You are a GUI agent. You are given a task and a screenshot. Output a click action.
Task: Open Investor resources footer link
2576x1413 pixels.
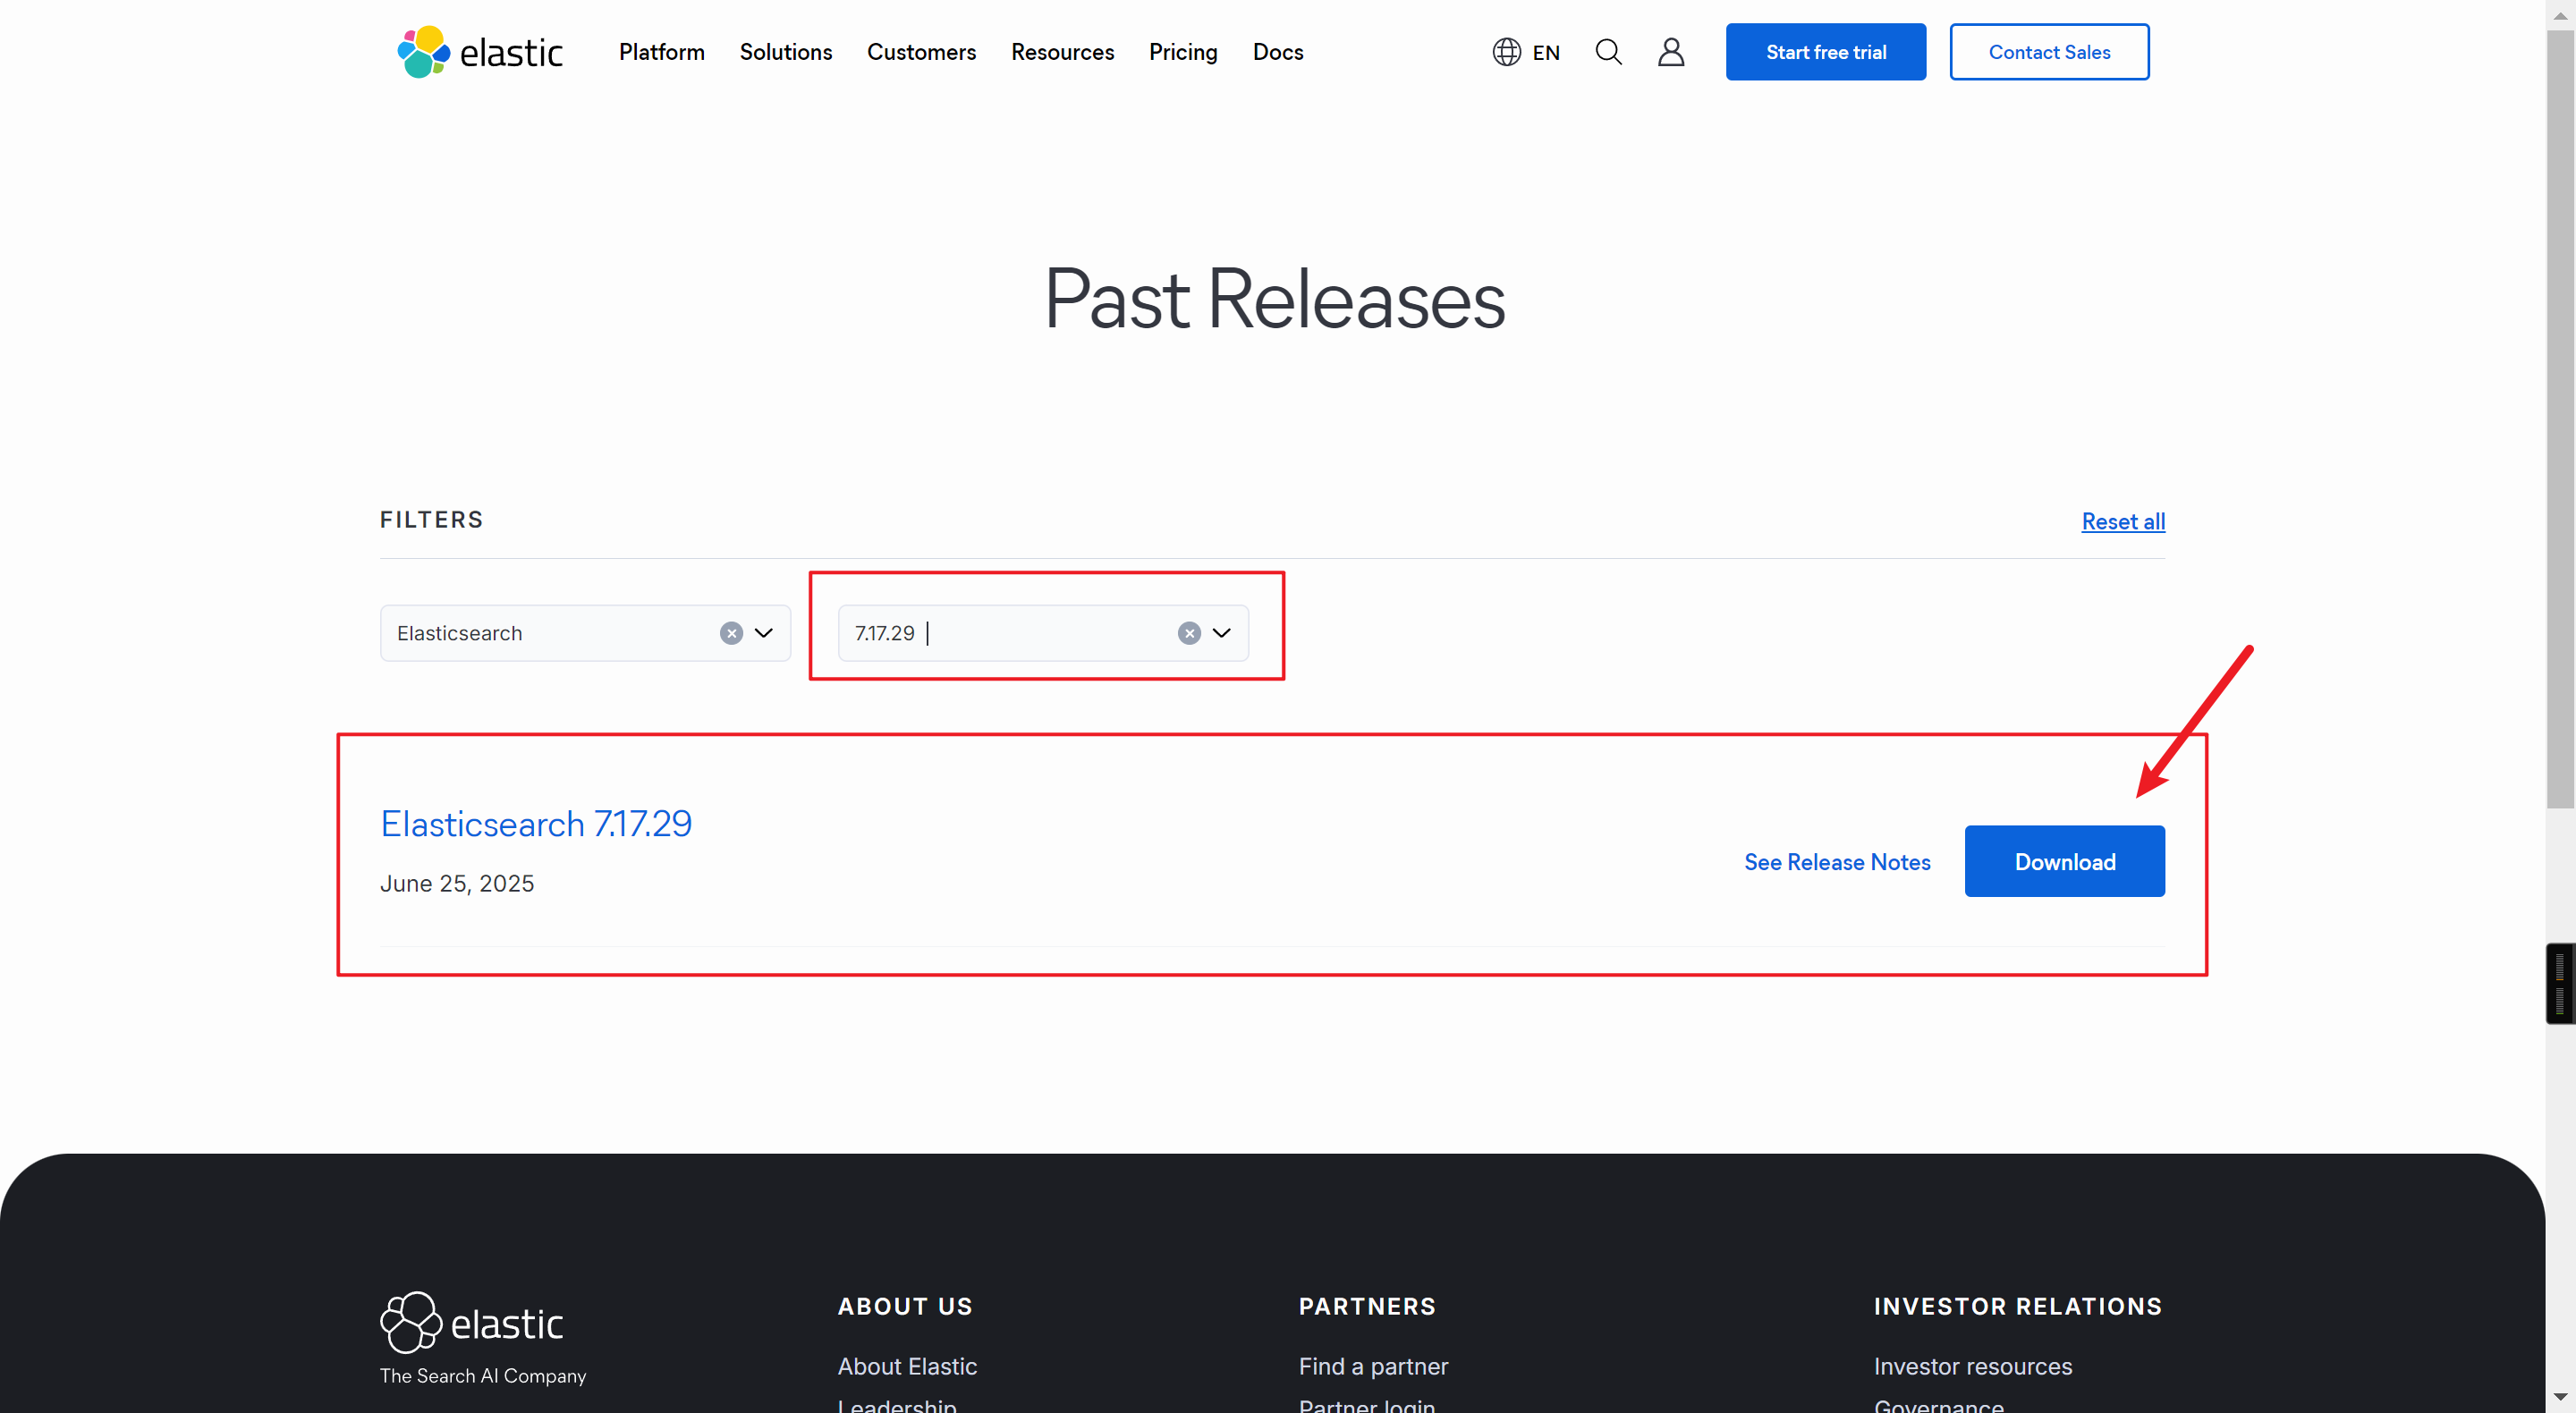tap(1972, 1366)
